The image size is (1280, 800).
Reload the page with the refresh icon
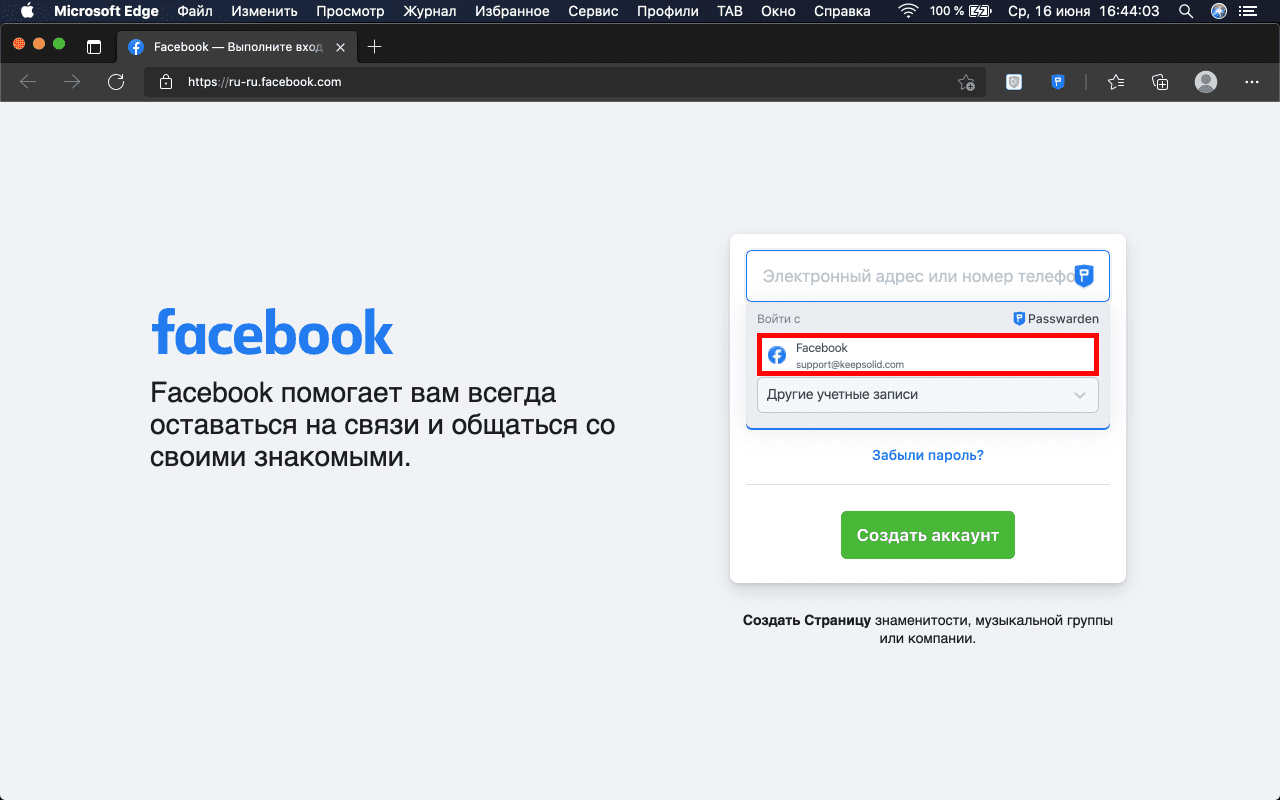(x=116, y=82)
